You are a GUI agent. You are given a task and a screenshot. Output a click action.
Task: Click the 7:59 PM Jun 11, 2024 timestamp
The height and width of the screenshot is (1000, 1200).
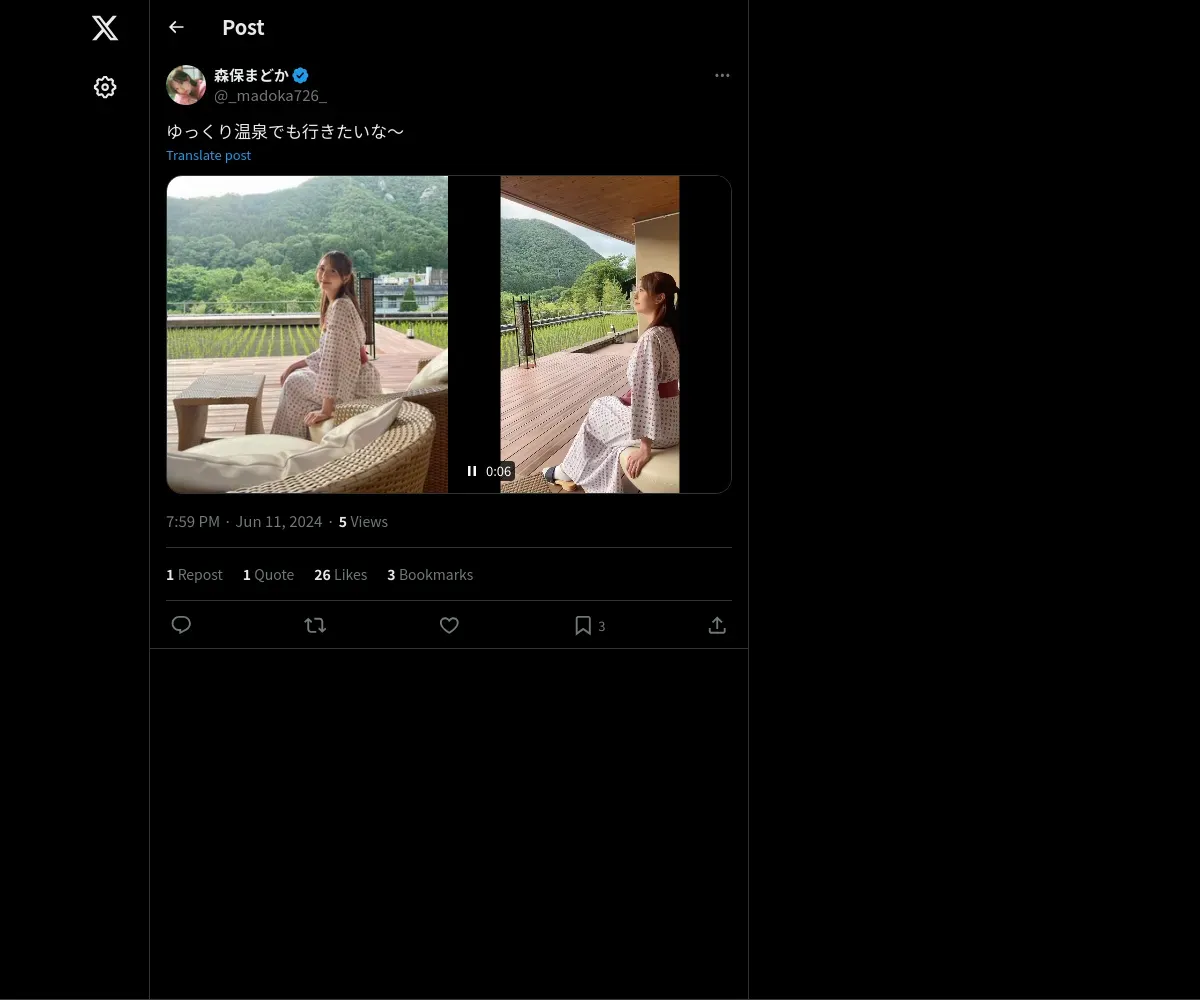(244, 522)
